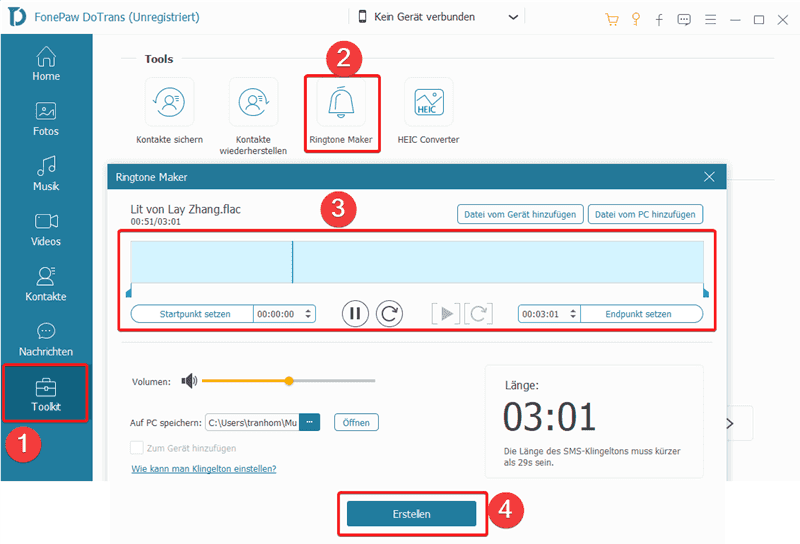The height and width of the screenshot is (544, 800).
Task: Click Endpunkt setzen button
Action: click(641, 314)
